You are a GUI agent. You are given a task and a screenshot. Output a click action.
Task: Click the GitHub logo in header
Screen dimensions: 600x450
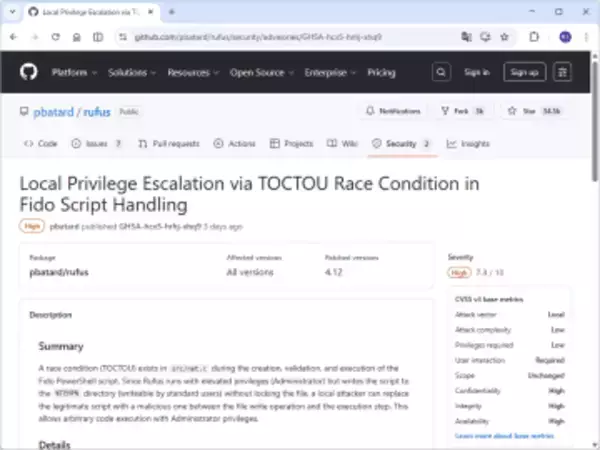(x=29, y=72)
